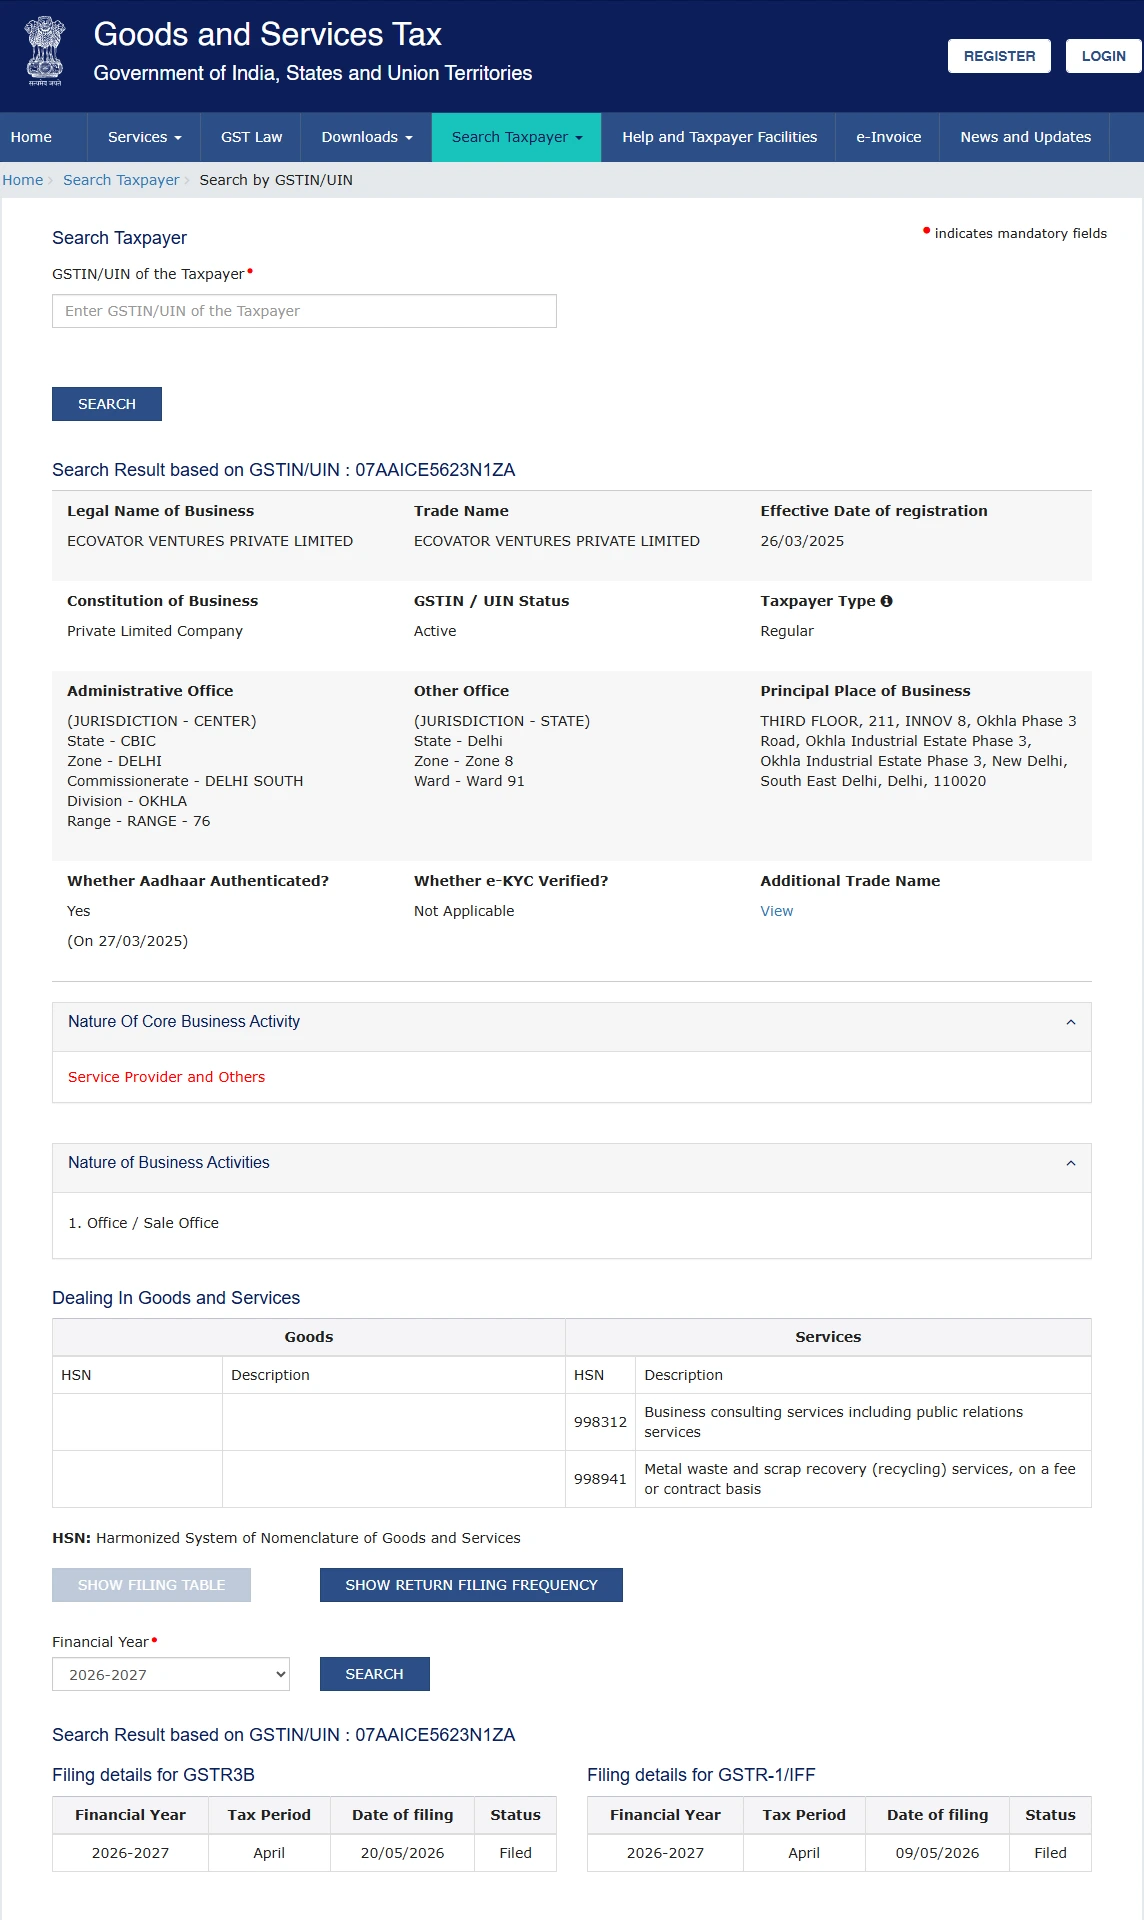Open Help and Taxpayer Facilities
Viewport: 1144px width, 1920px height.
[x=719, y=137]
